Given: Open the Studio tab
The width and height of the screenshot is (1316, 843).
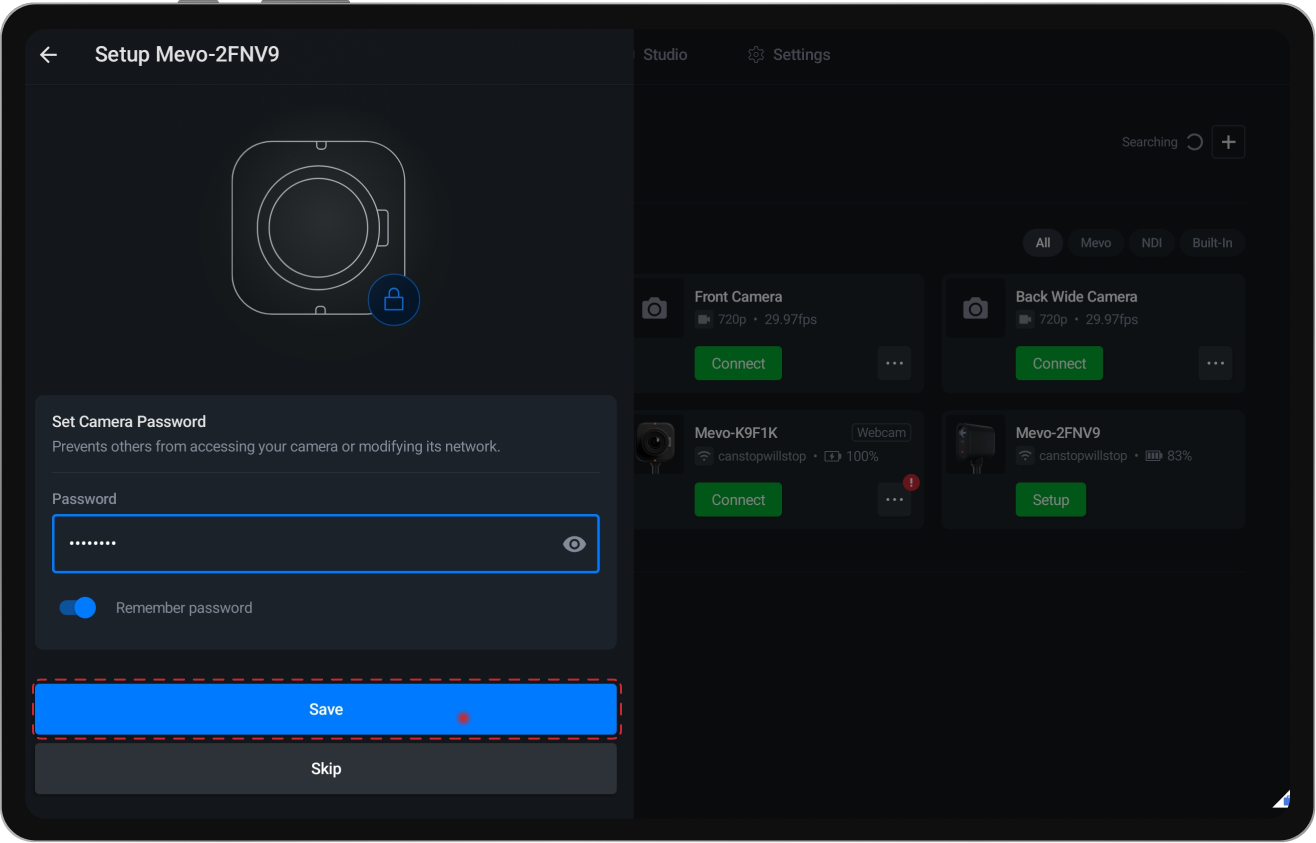Looking at the screenshot, I should 665,55.
